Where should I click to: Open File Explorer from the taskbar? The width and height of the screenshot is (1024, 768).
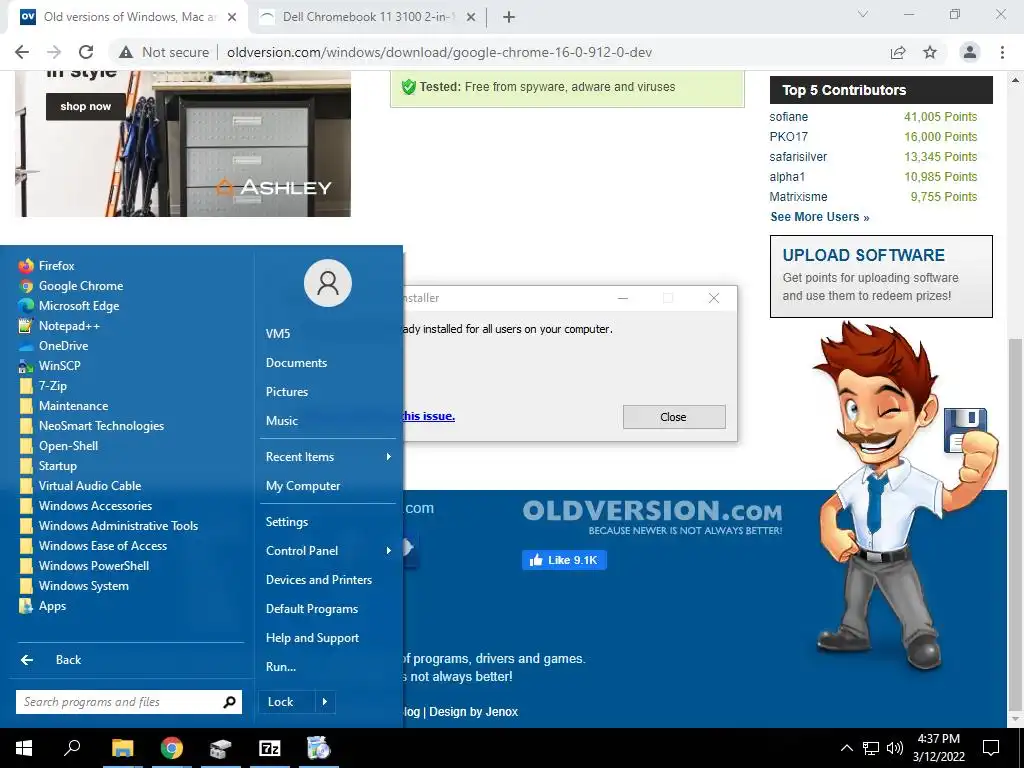tap(122, 748)
